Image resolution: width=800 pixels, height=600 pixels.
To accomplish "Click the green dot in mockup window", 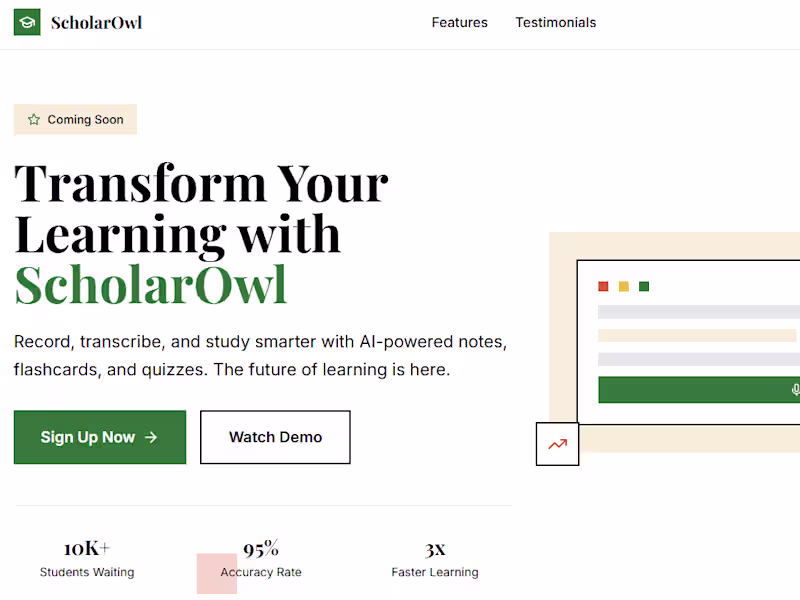I will click(x=644, y=287).
